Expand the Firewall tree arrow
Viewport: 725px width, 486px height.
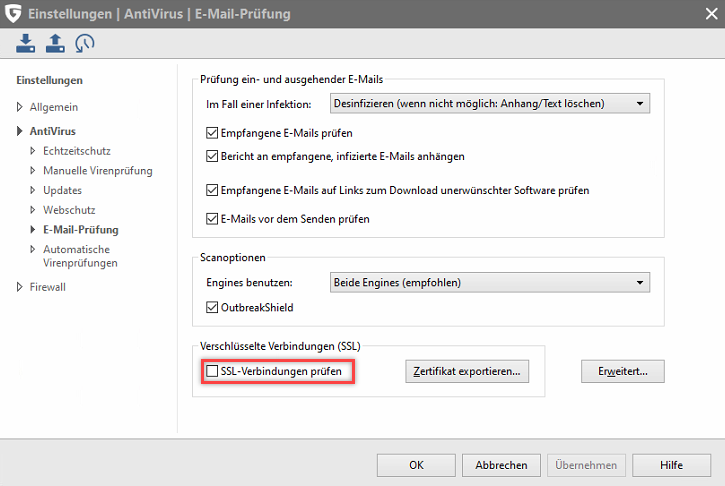(19, 287)
